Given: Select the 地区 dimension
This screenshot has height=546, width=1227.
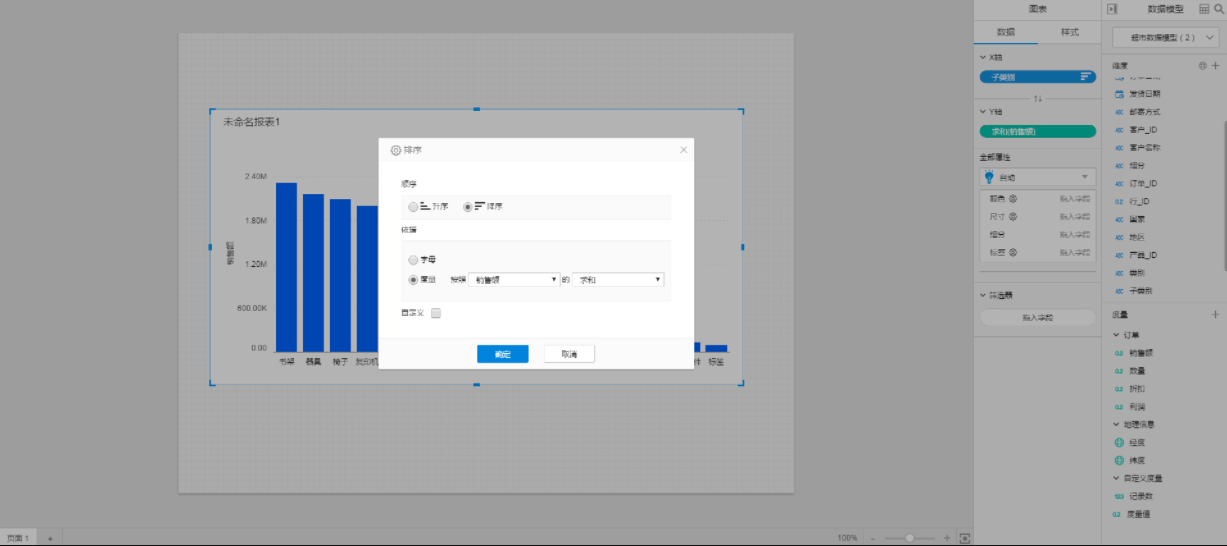Looking at the screenshot, I should coord(1137,237).
